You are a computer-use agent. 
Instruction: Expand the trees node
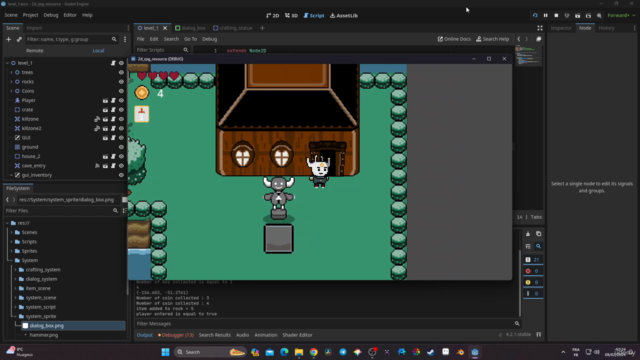pyautogui.click(x=11, y=72)
